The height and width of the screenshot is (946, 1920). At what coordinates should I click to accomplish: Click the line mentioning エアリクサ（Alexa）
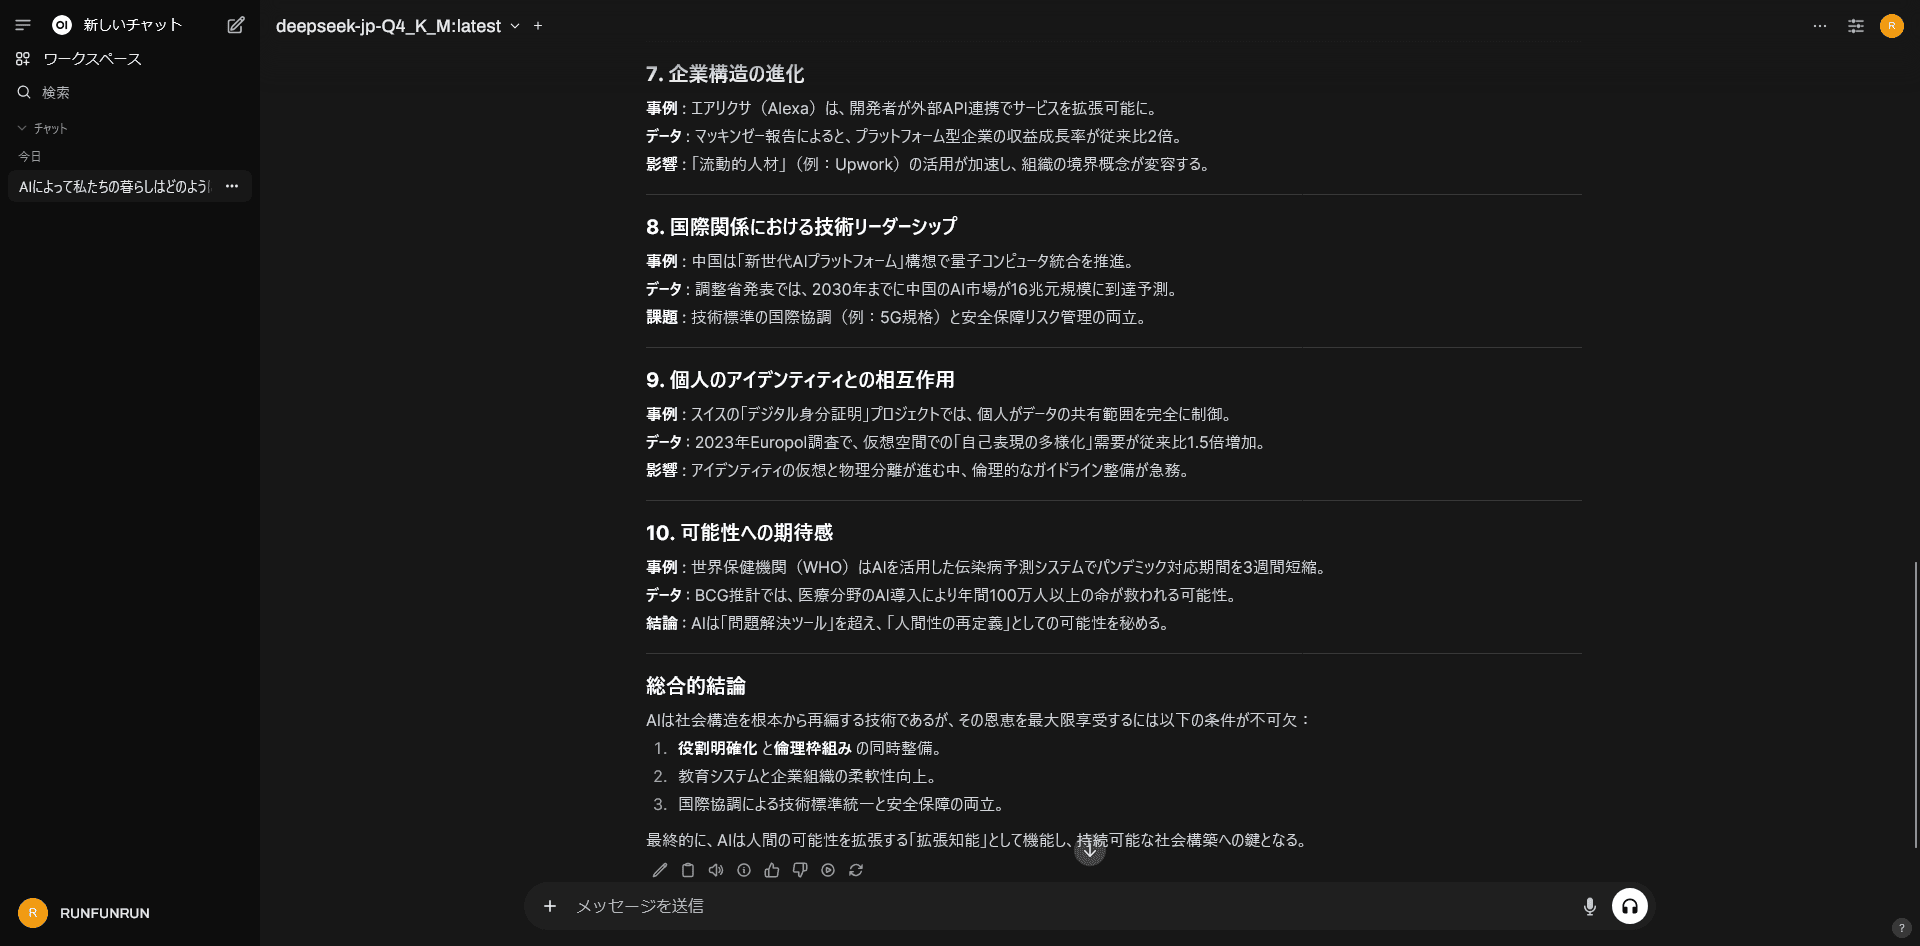coord(902,108)
